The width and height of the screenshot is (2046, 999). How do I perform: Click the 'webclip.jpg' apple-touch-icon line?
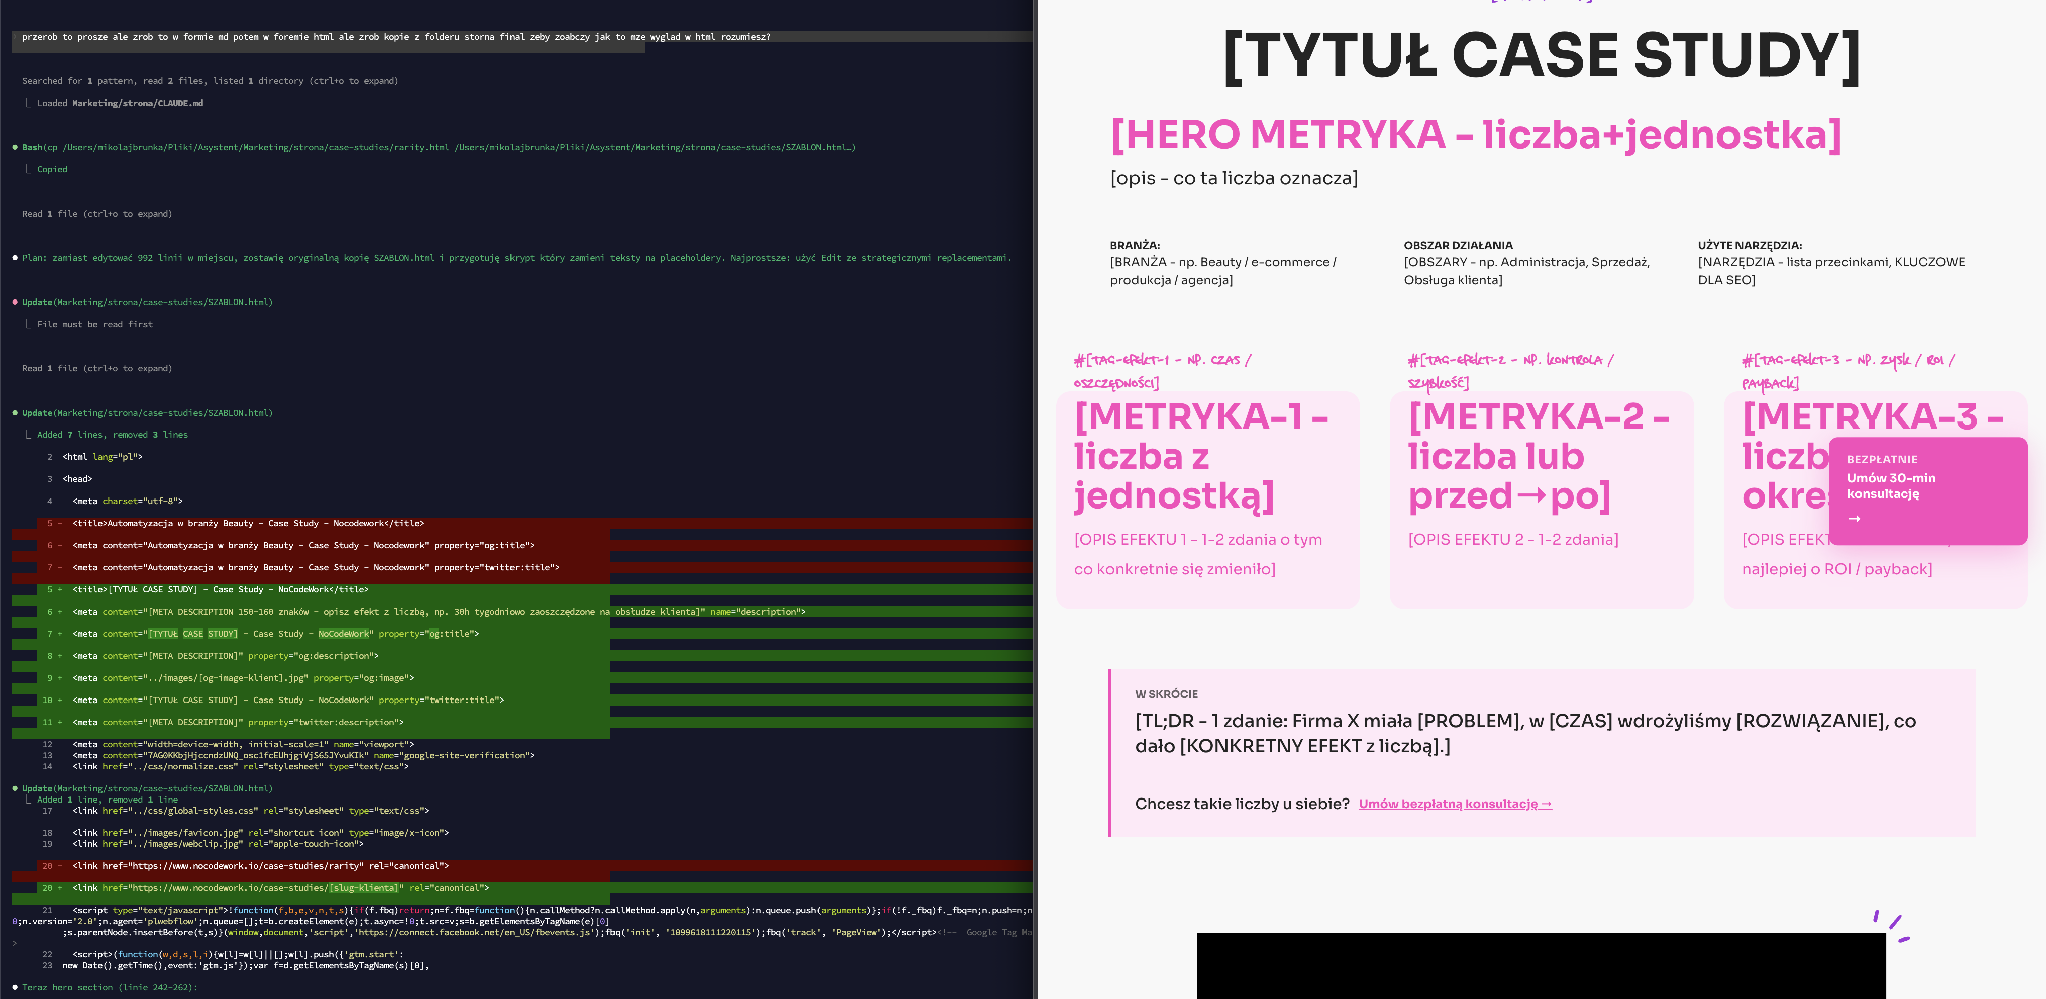pos(218,844)
